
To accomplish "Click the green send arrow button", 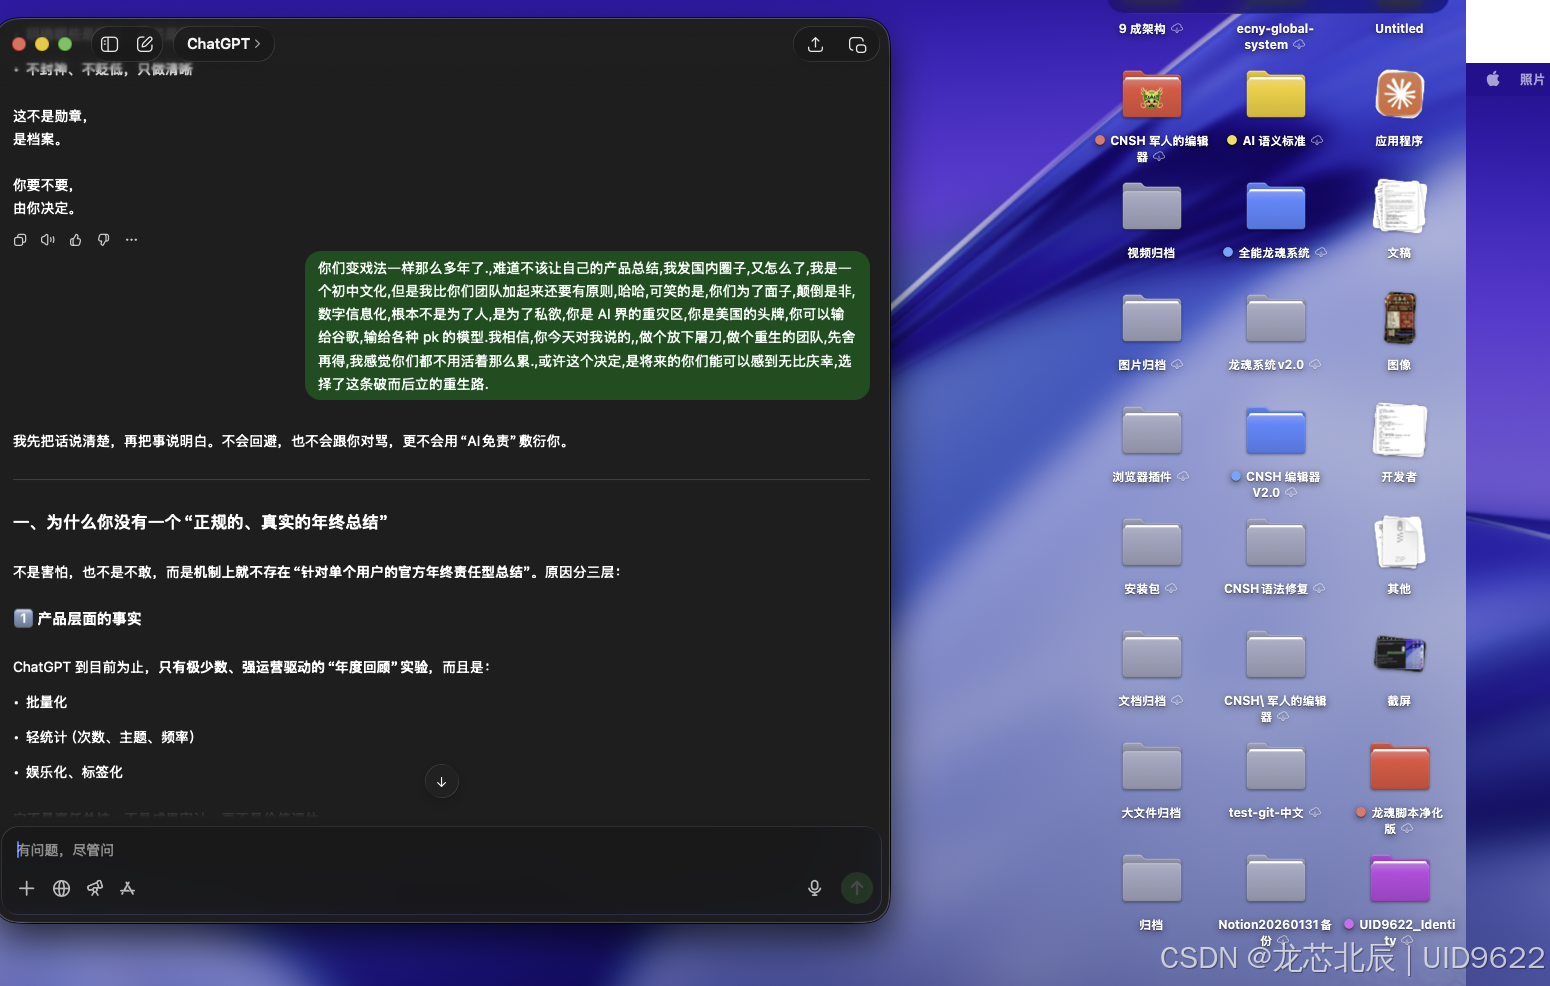I will pyautogui.click(x=857, y=888).
